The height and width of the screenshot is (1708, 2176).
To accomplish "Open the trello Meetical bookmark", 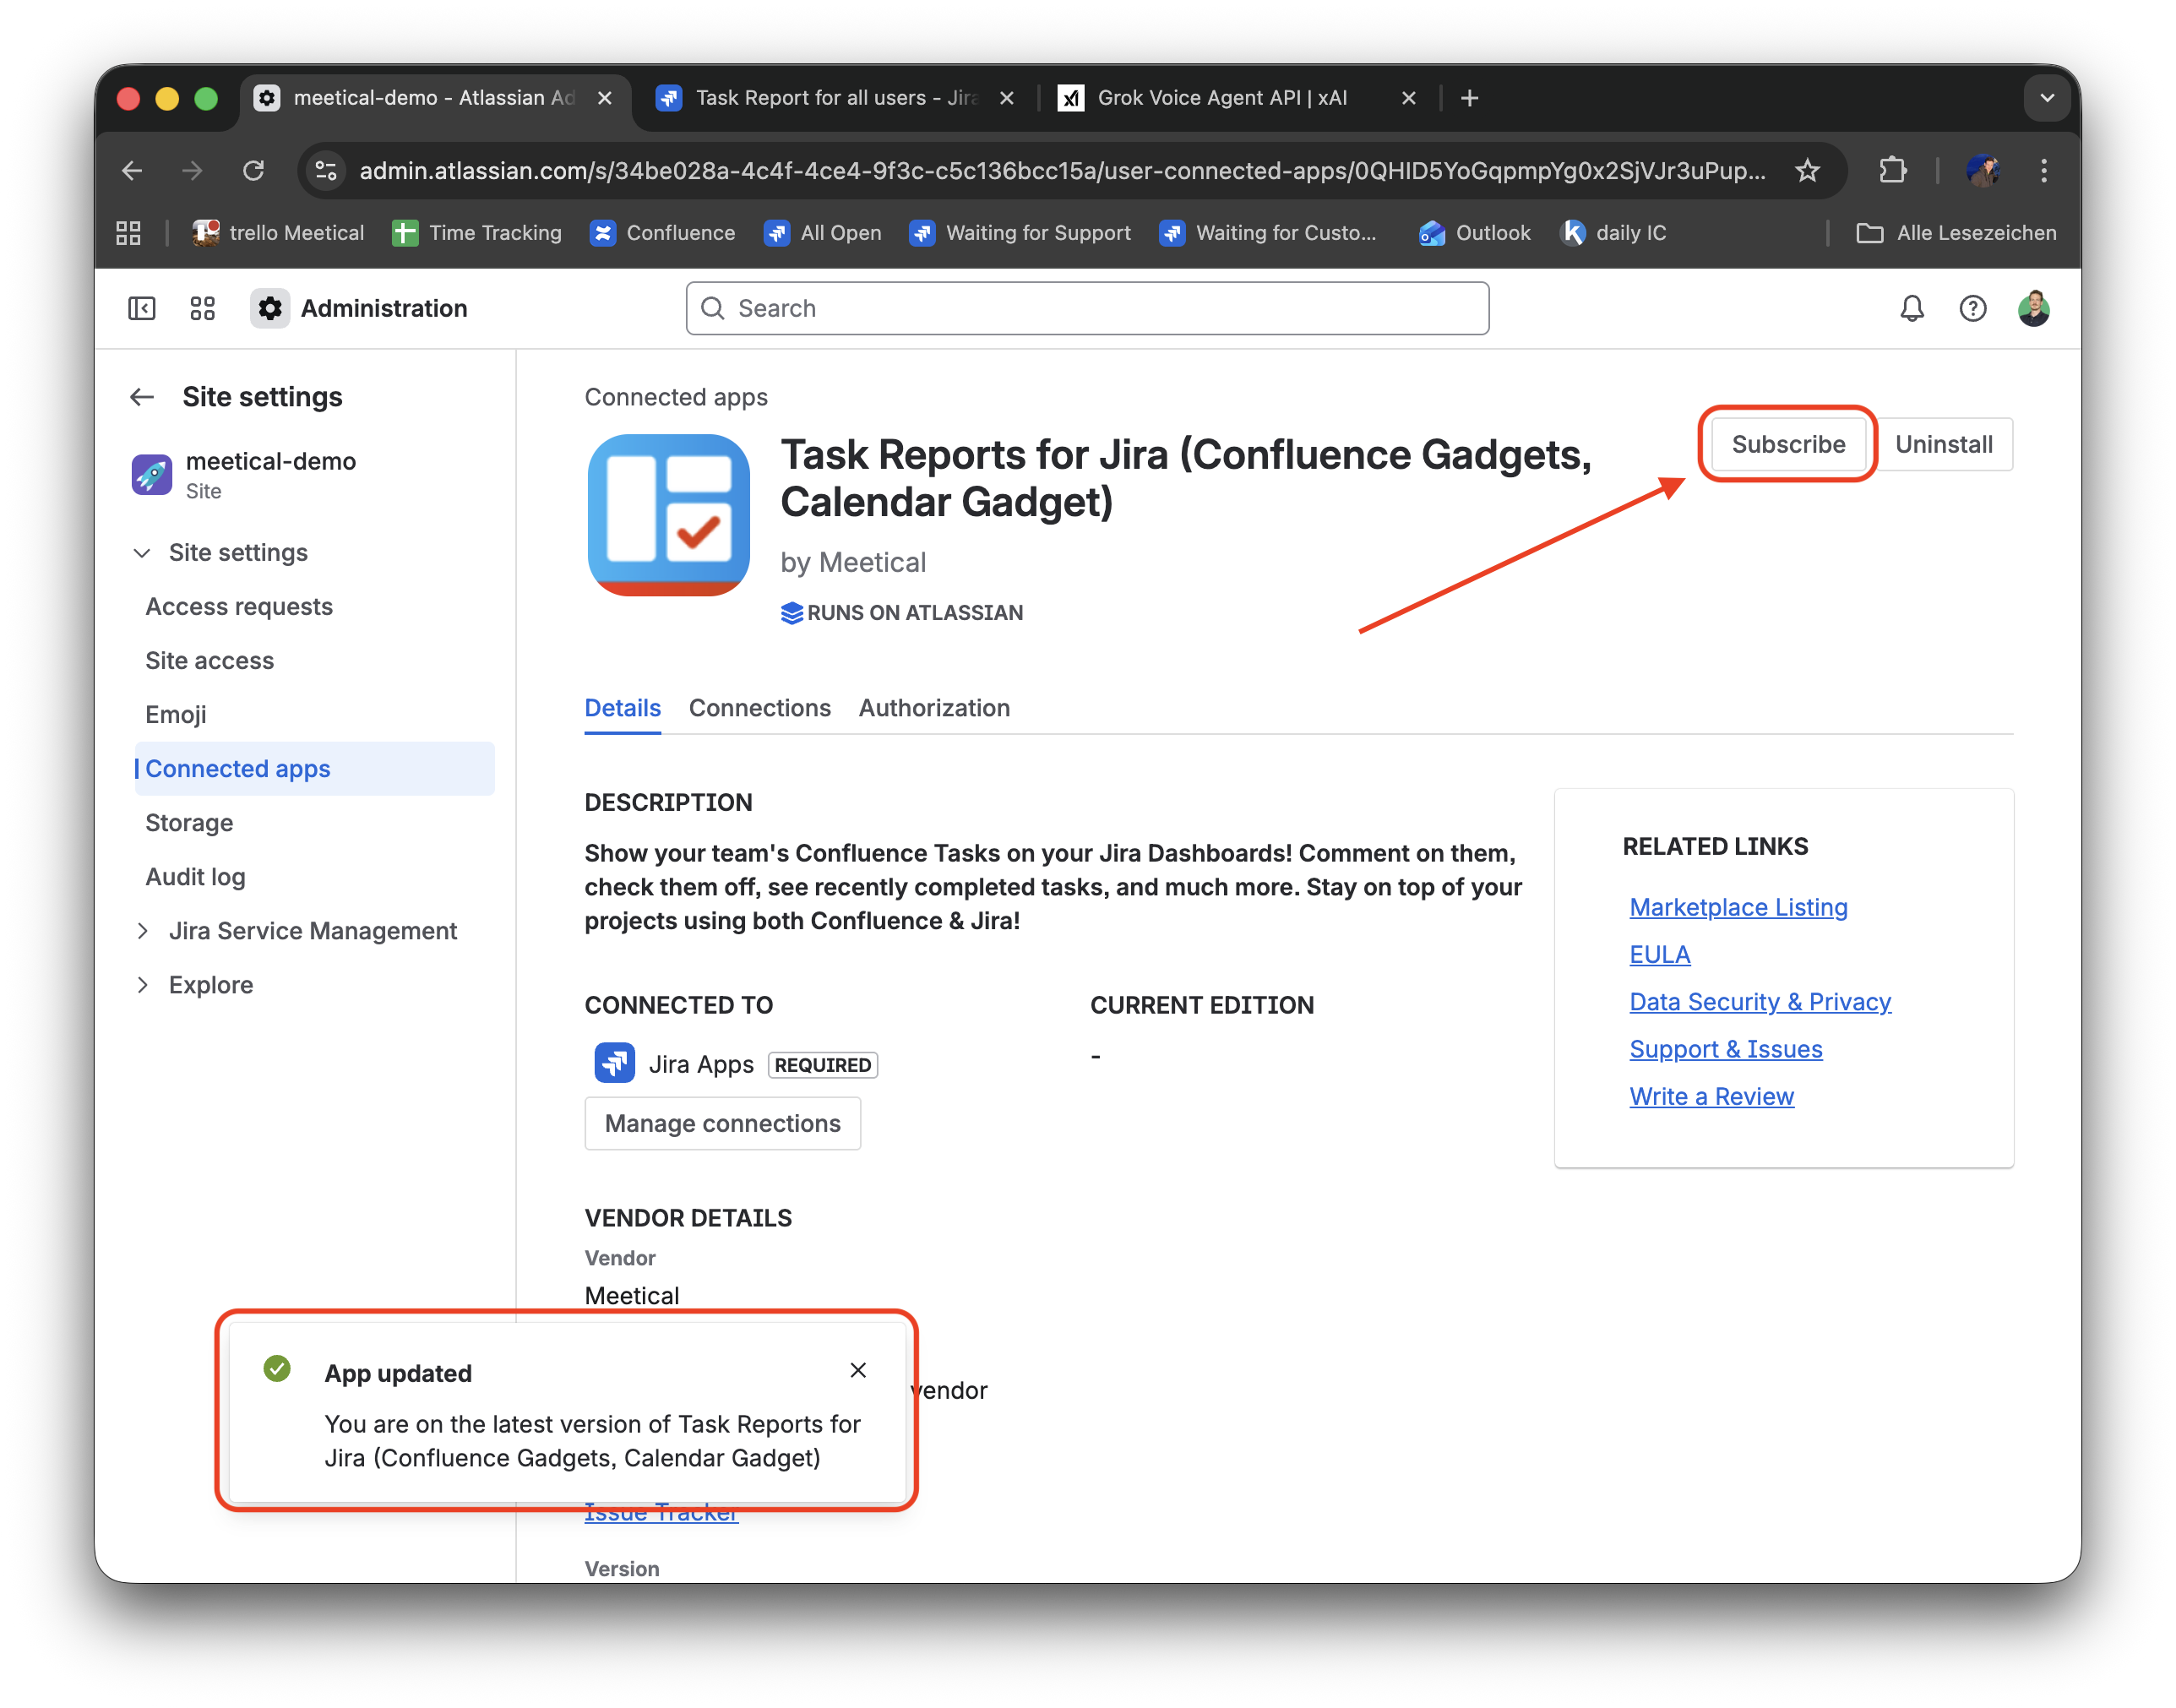I will point(278,233).
